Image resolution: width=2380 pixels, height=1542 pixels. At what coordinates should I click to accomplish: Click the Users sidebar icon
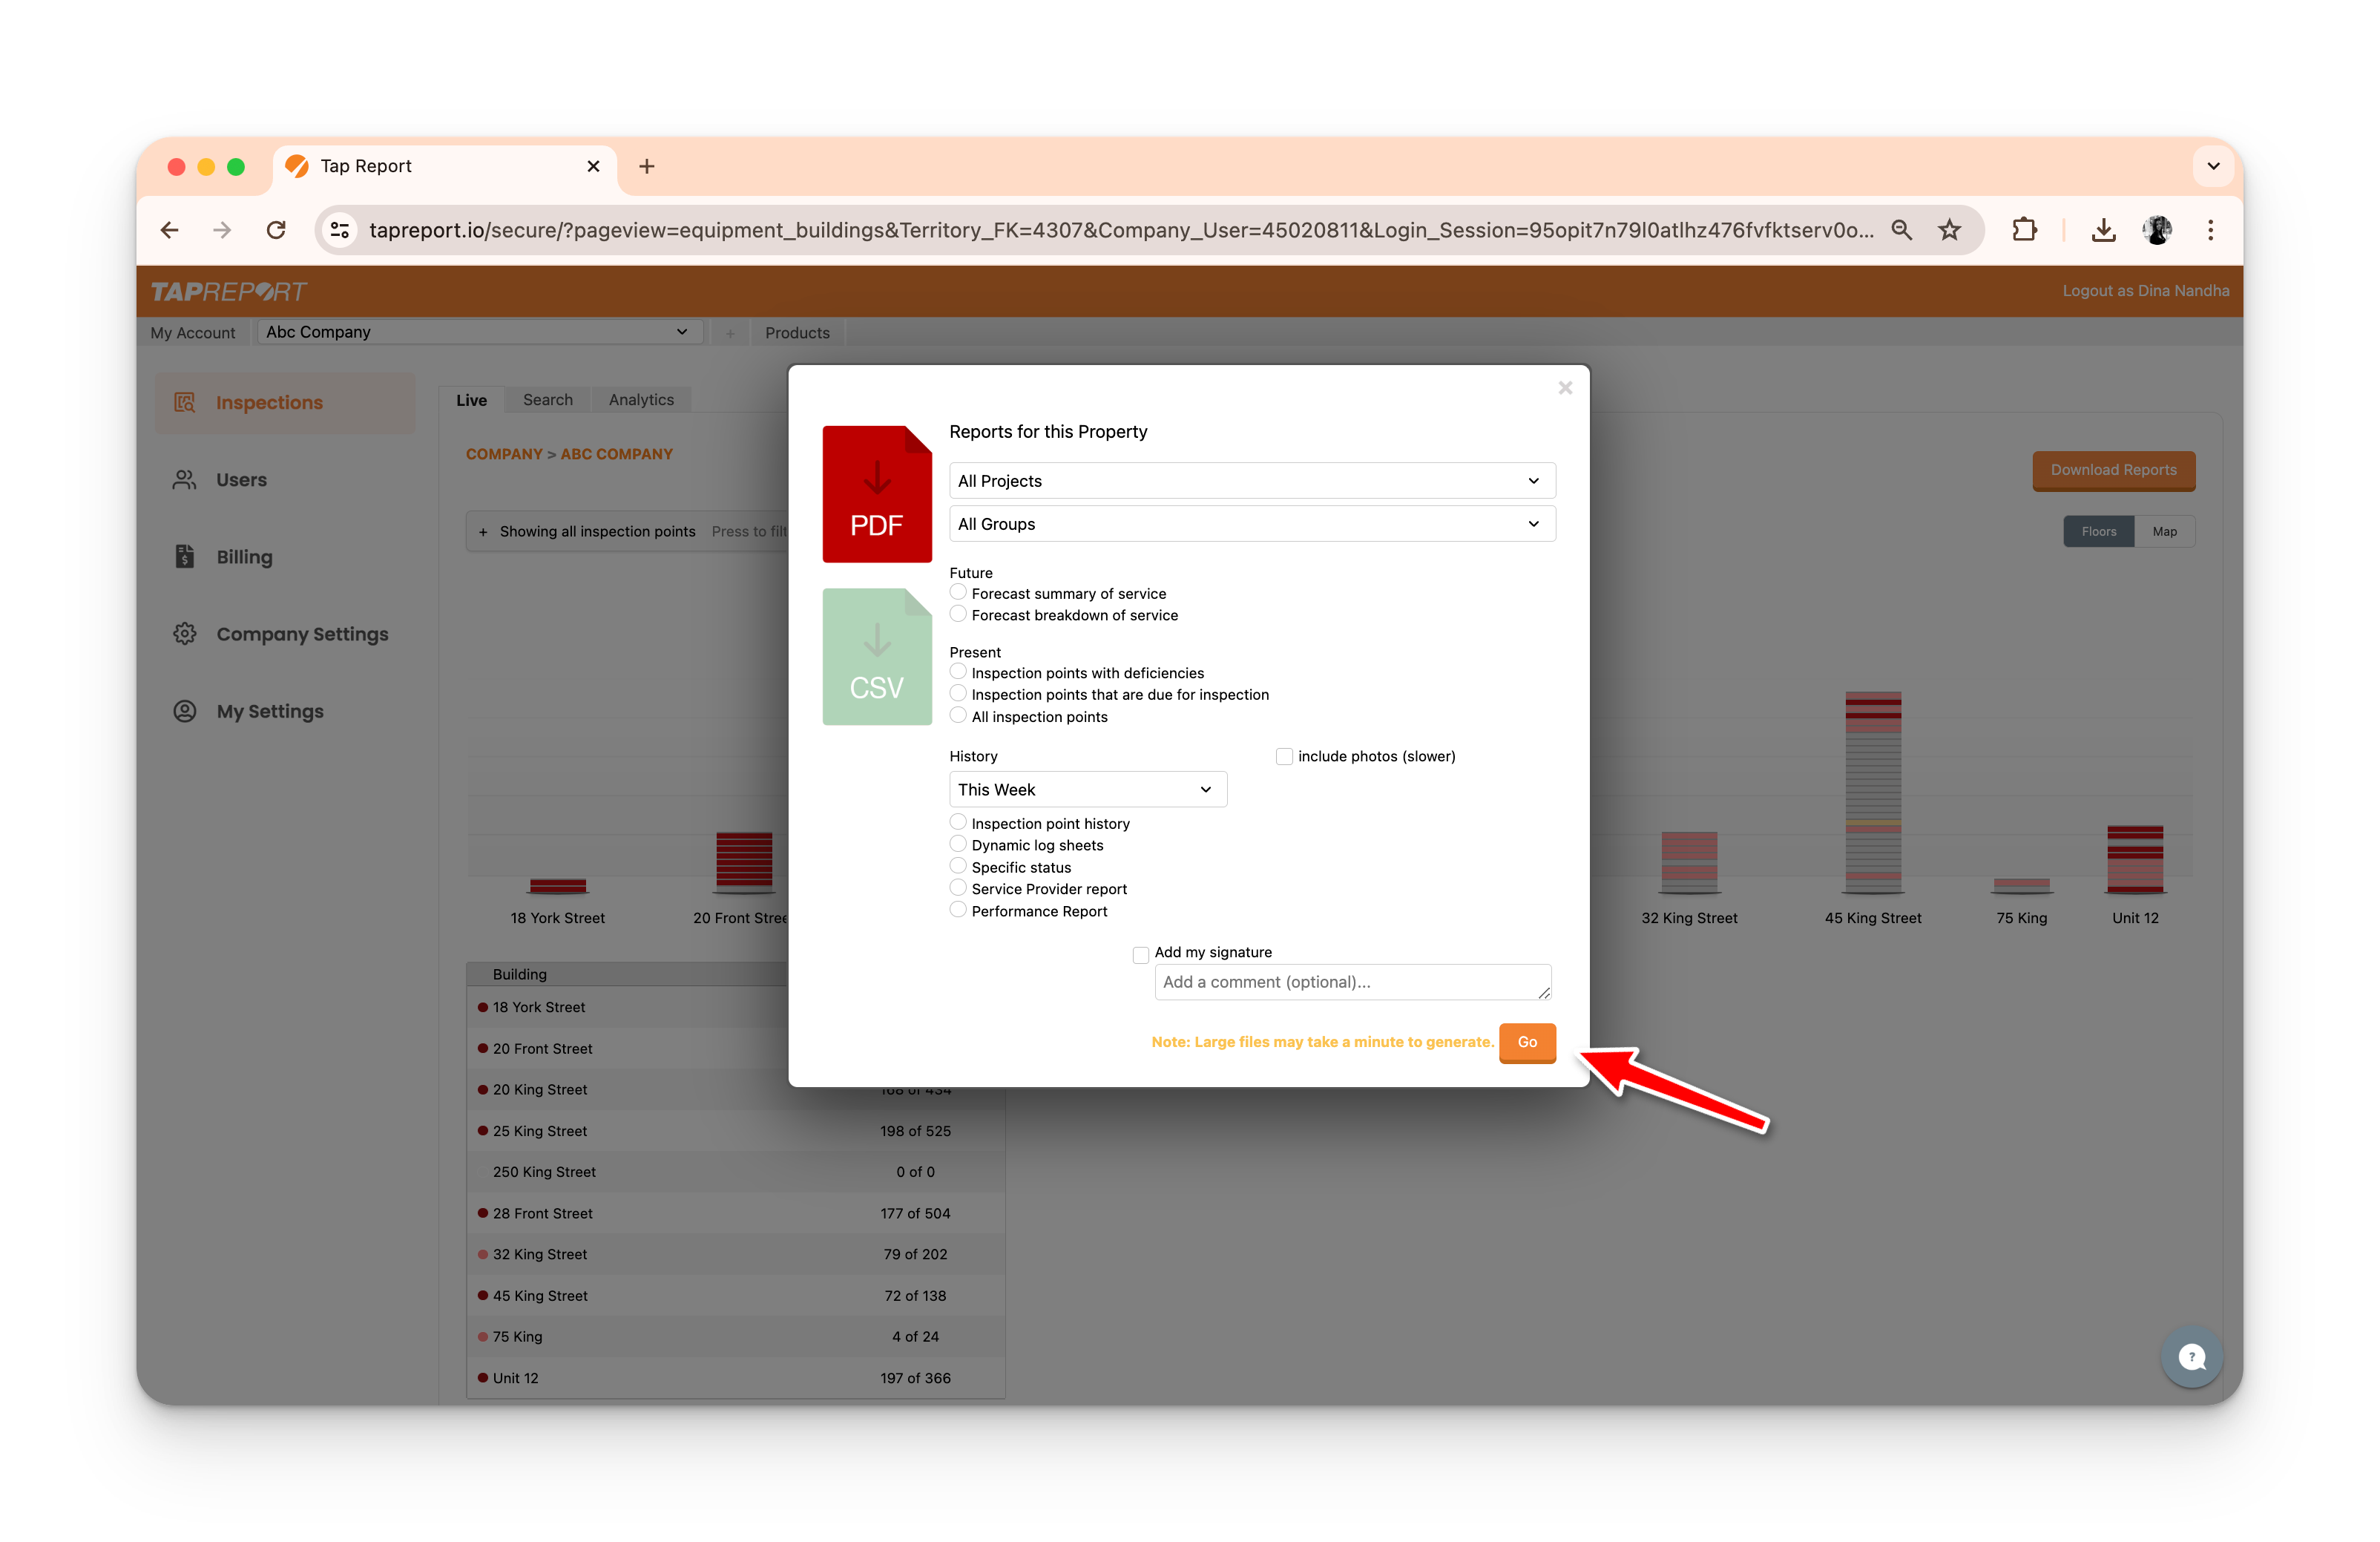pyautogui.click(x=185, y=480)
